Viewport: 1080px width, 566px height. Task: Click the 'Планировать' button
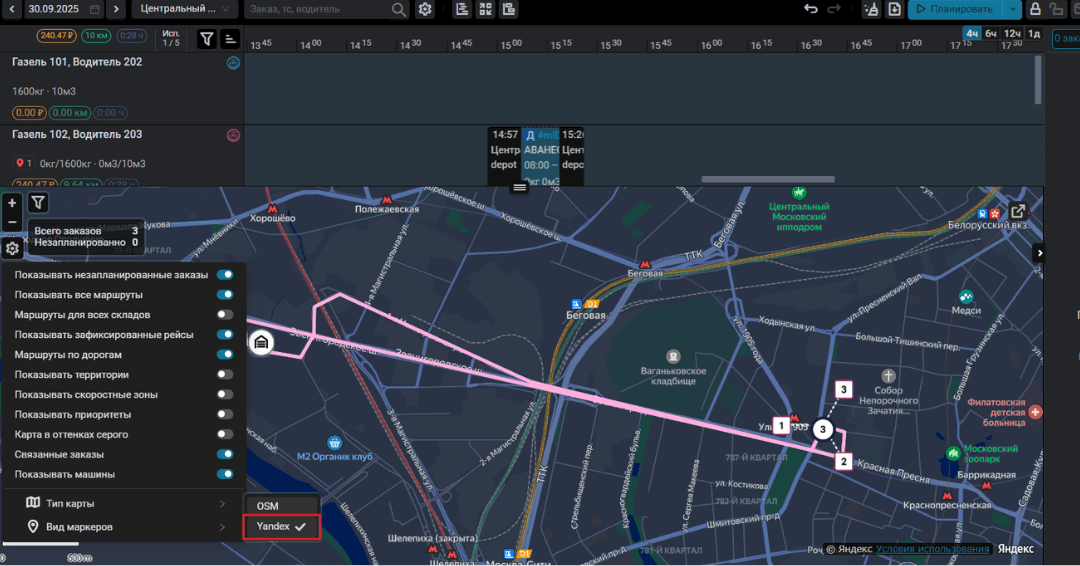pyautogui.click(x=955, y=9)
